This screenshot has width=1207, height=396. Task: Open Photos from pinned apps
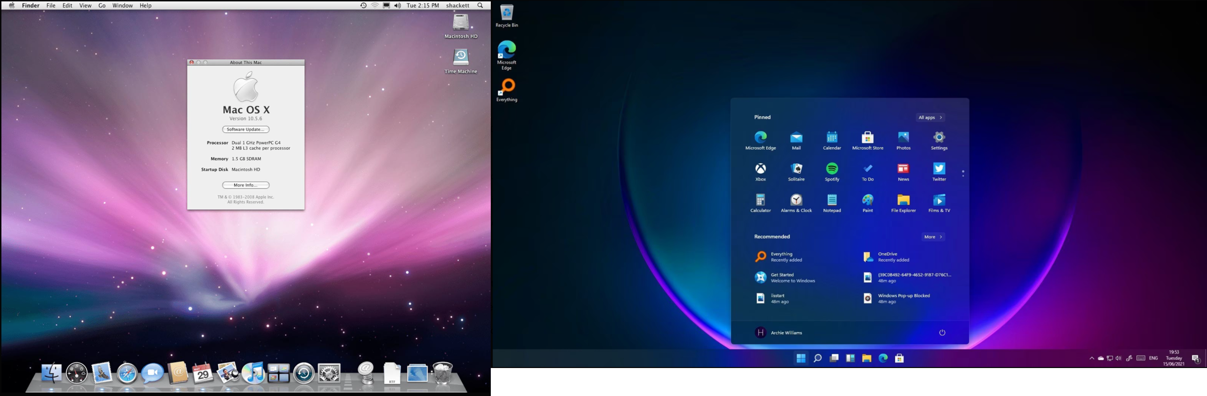(x=903, y=140)
